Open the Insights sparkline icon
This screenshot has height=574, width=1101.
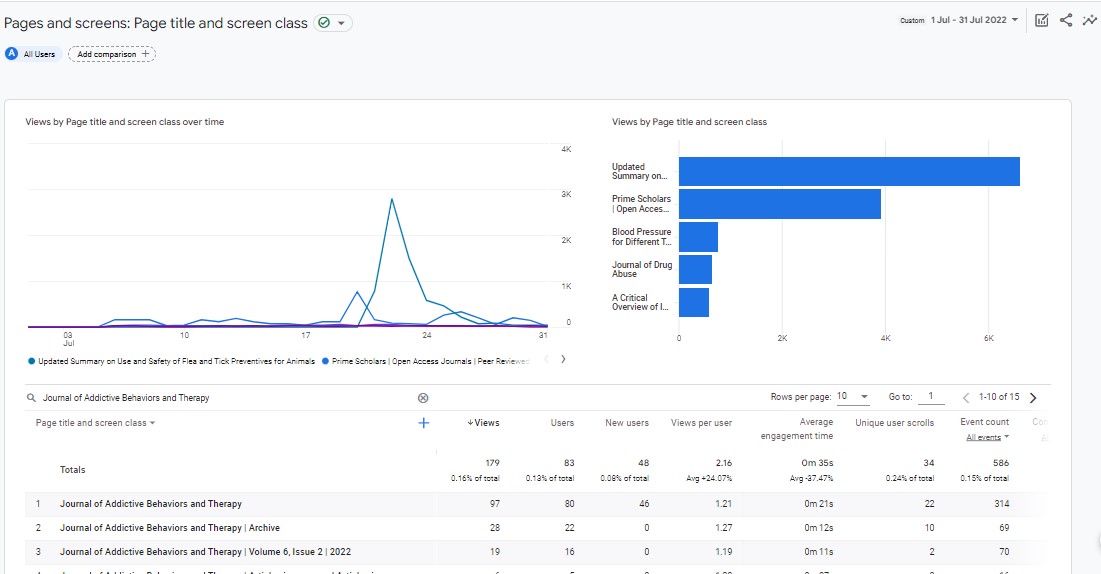click(x=1089, y=20)
